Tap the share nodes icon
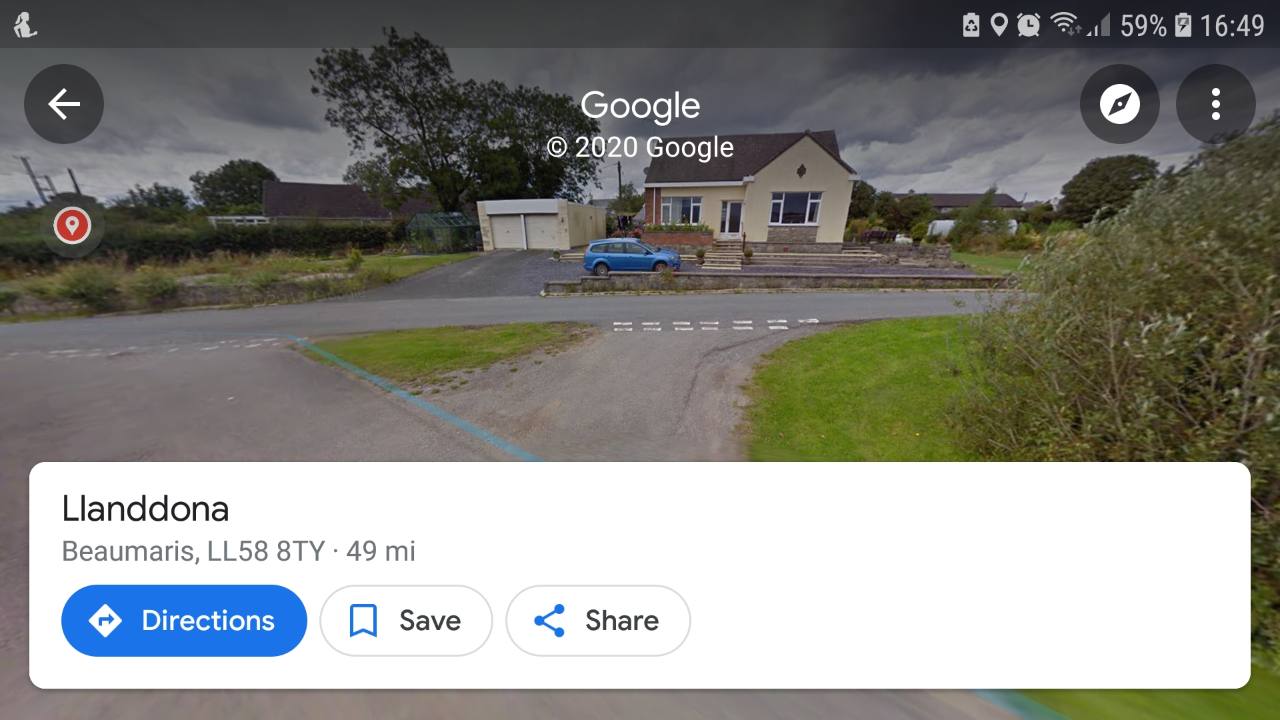Image resolution: width=1280 pixels, height=720 pixels. pos(550,621)
